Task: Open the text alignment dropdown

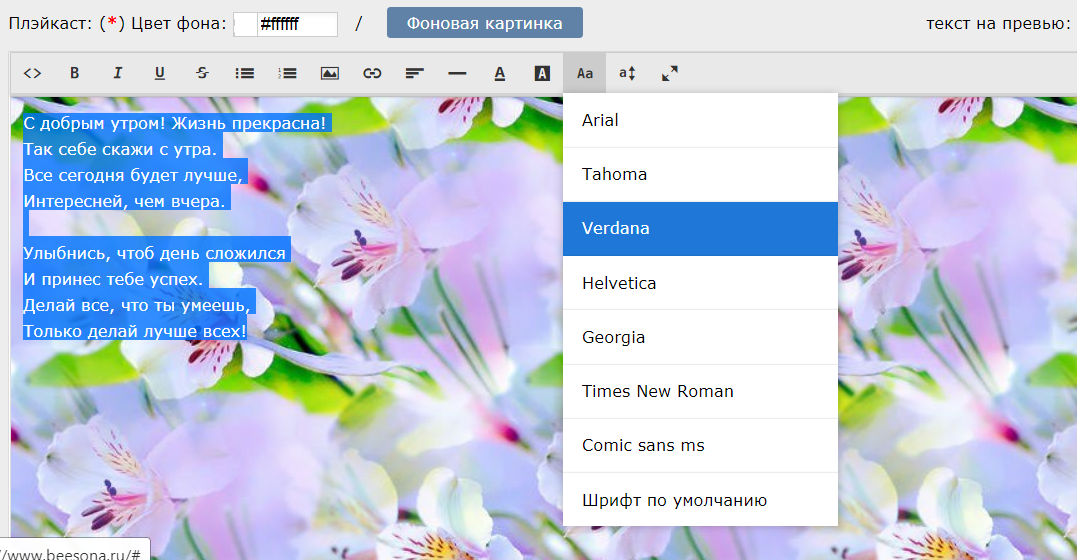Action: point(414,73)
